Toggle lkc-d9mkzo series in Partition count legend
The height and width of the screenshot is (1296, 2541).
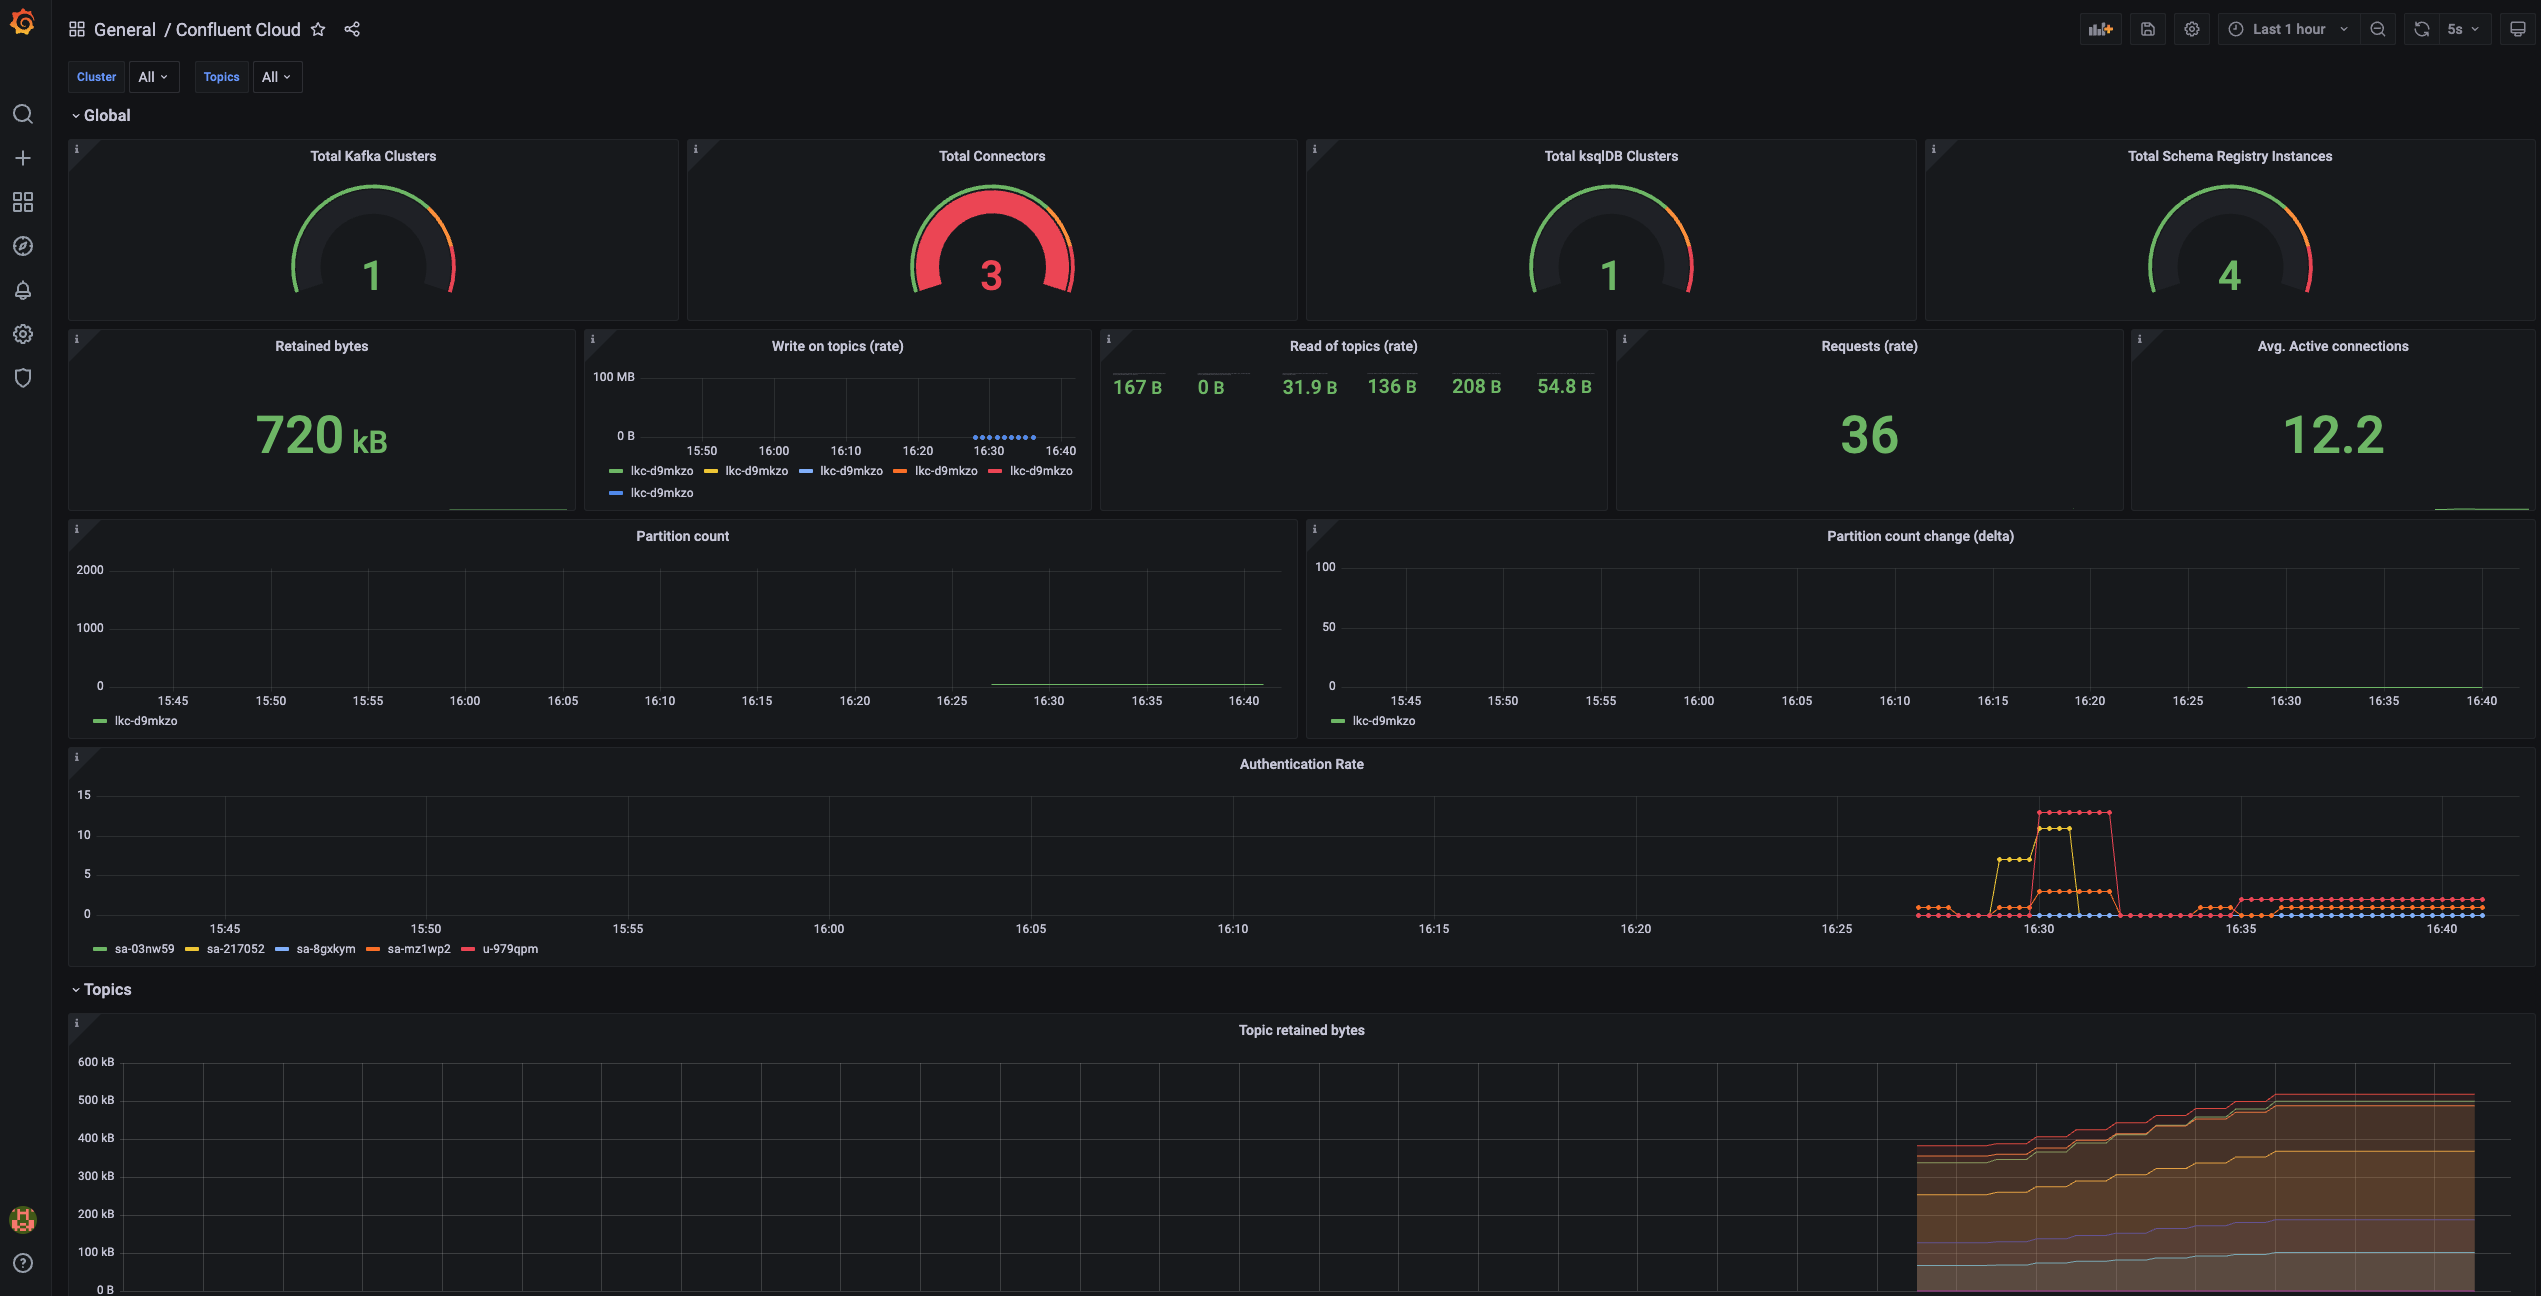(146, 721)
